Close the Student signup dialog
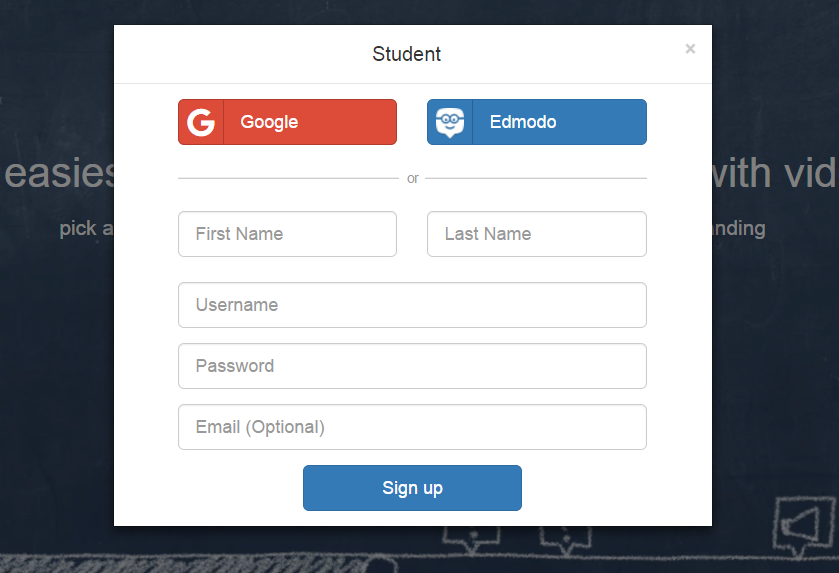 point(690,48)
